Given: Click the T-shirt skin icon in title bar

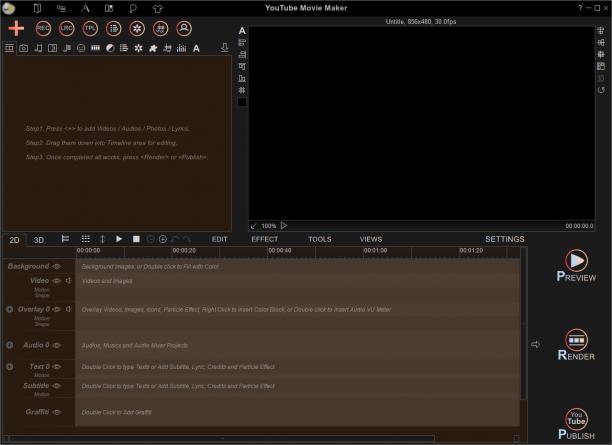Looking at the screenshot, I should point(158,8).
